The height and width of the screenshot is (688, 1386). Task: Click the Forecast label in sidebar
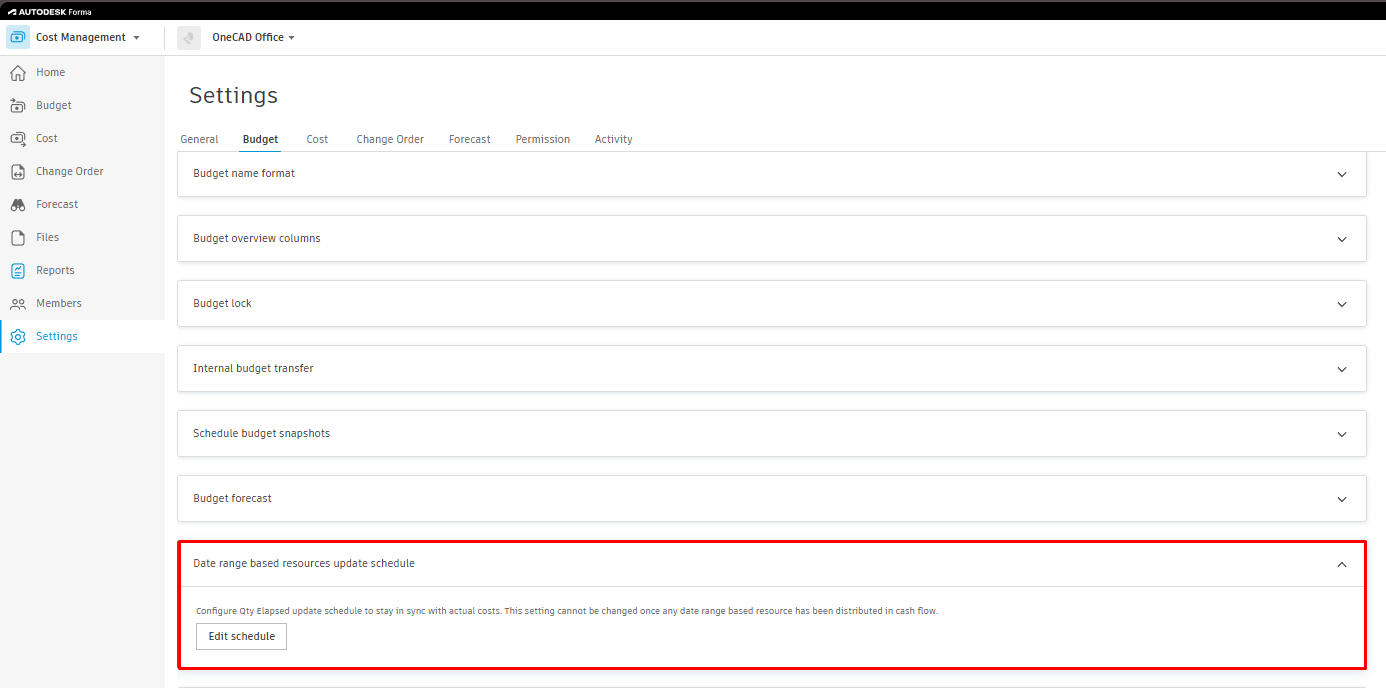(x=57, y=205)
